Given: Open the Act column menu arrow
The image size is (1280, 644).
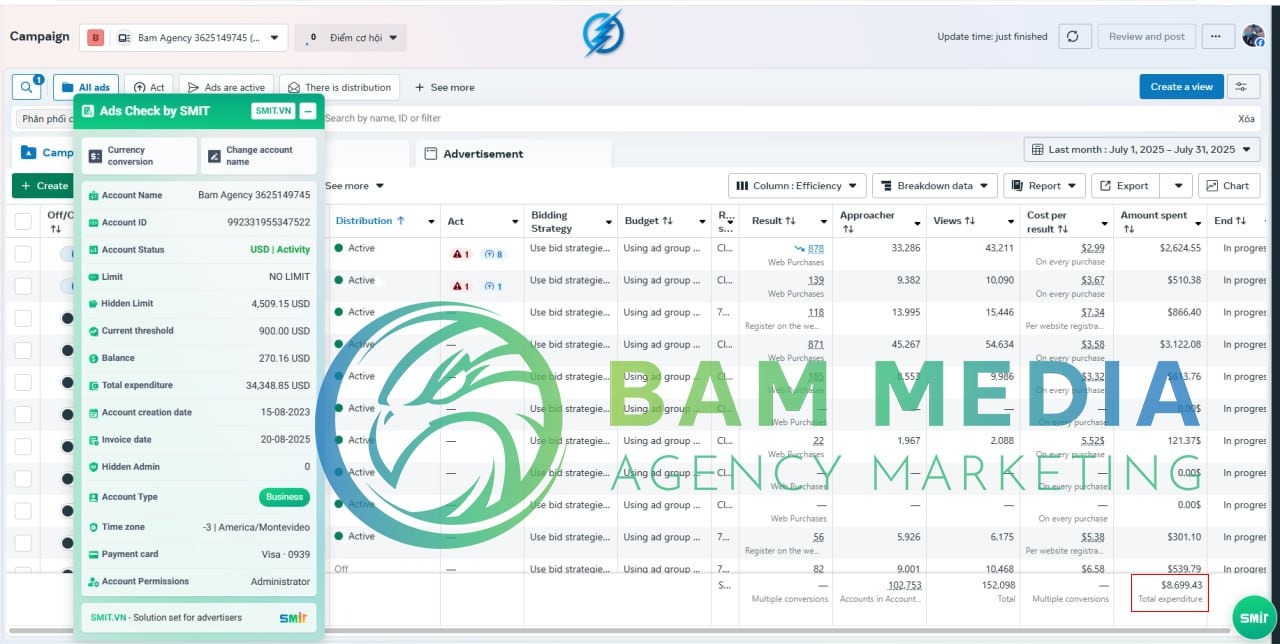Looking at the screenshot, I should pyautogui.click(x=515, y=222).
